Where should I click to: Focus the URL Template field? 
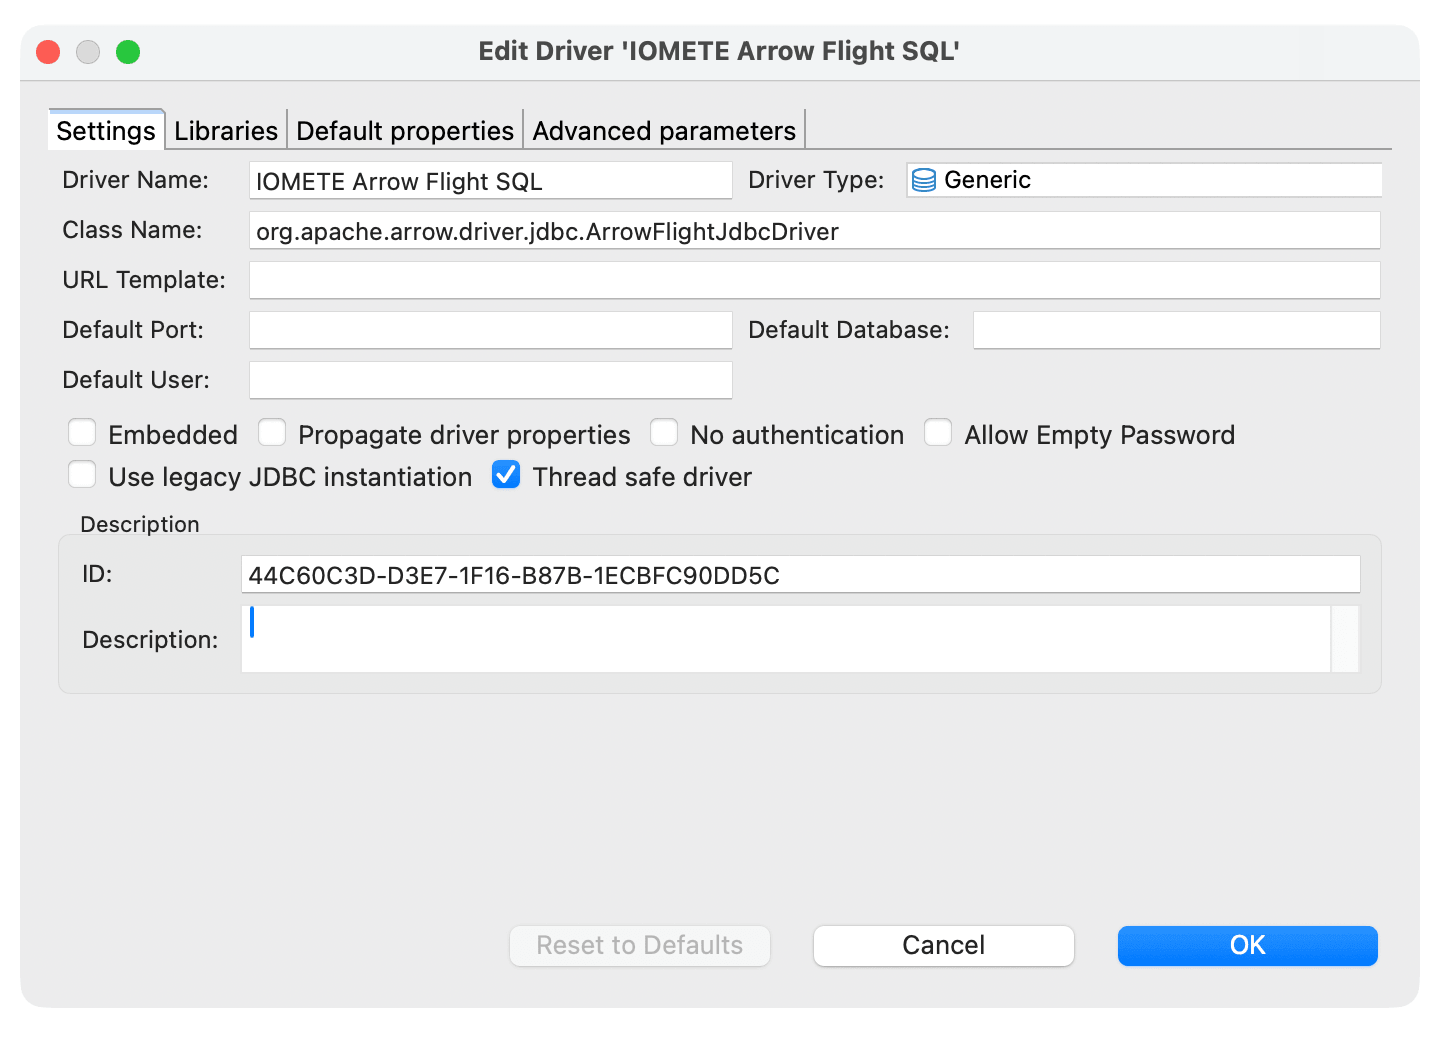click(x=815, y=281)
